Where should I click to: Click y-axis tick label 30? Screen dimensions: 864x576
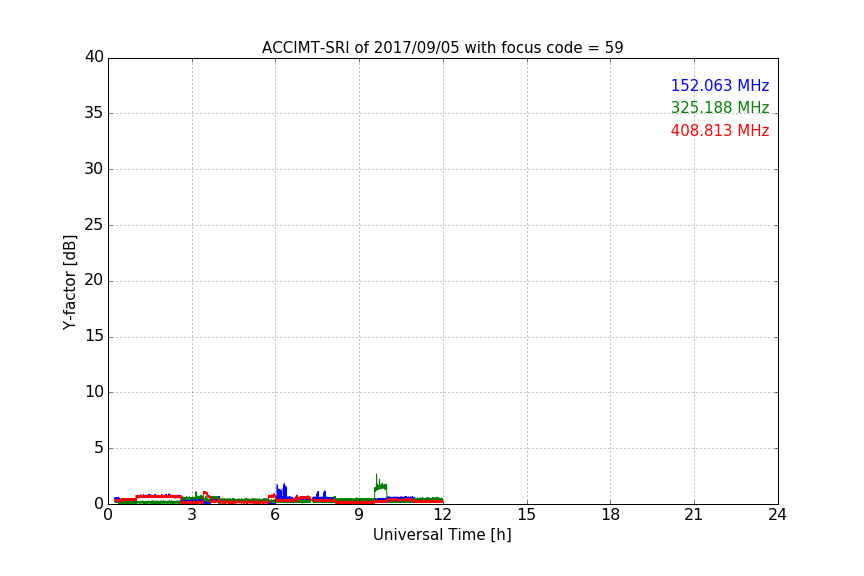(x=94, y=169)
